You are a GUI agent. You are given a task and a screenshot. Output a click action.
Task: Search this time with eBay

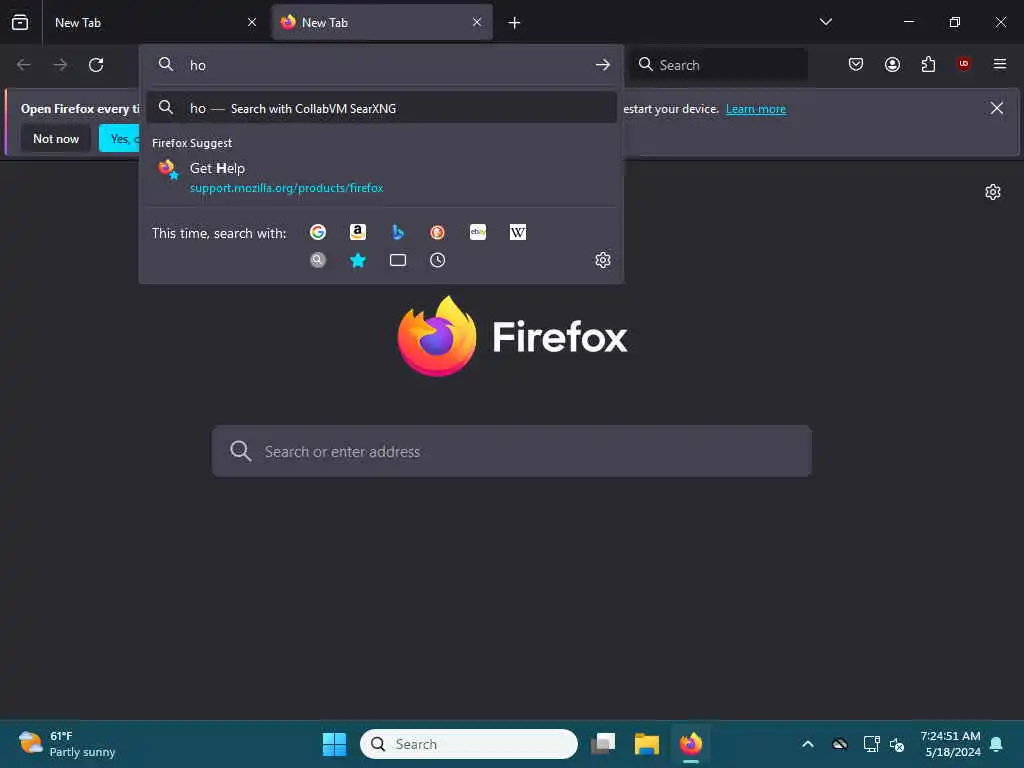478,232
